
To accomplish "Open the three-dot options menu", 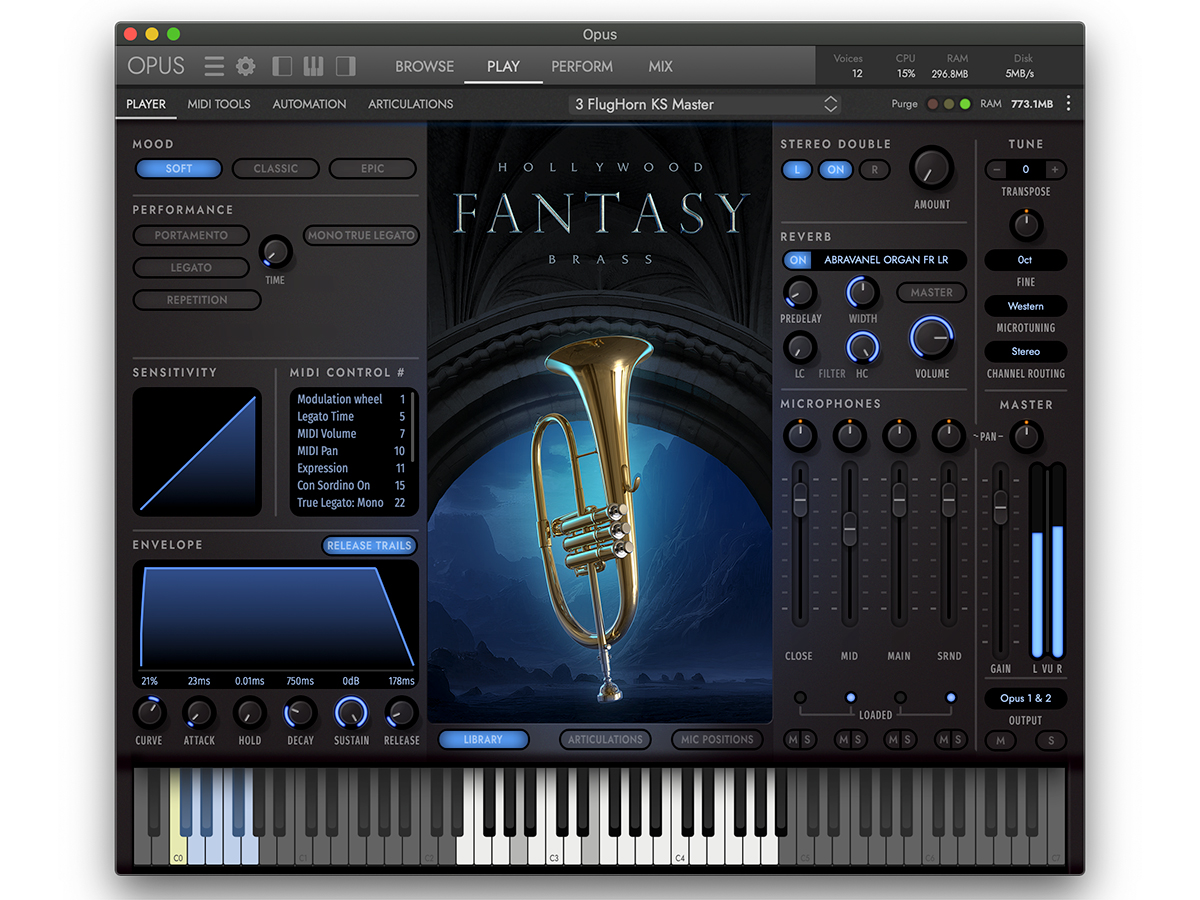I will (1068, 104).
